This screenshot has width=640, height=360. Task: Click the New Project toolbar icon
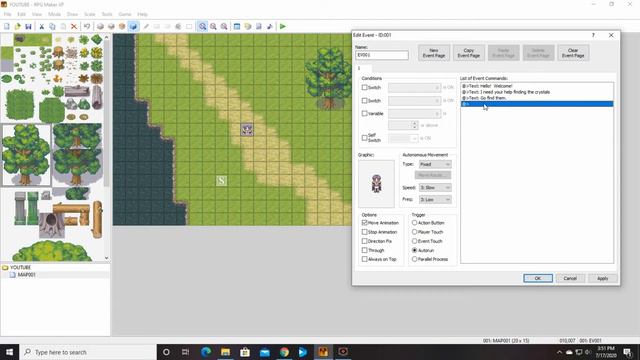tap(7, 27)
